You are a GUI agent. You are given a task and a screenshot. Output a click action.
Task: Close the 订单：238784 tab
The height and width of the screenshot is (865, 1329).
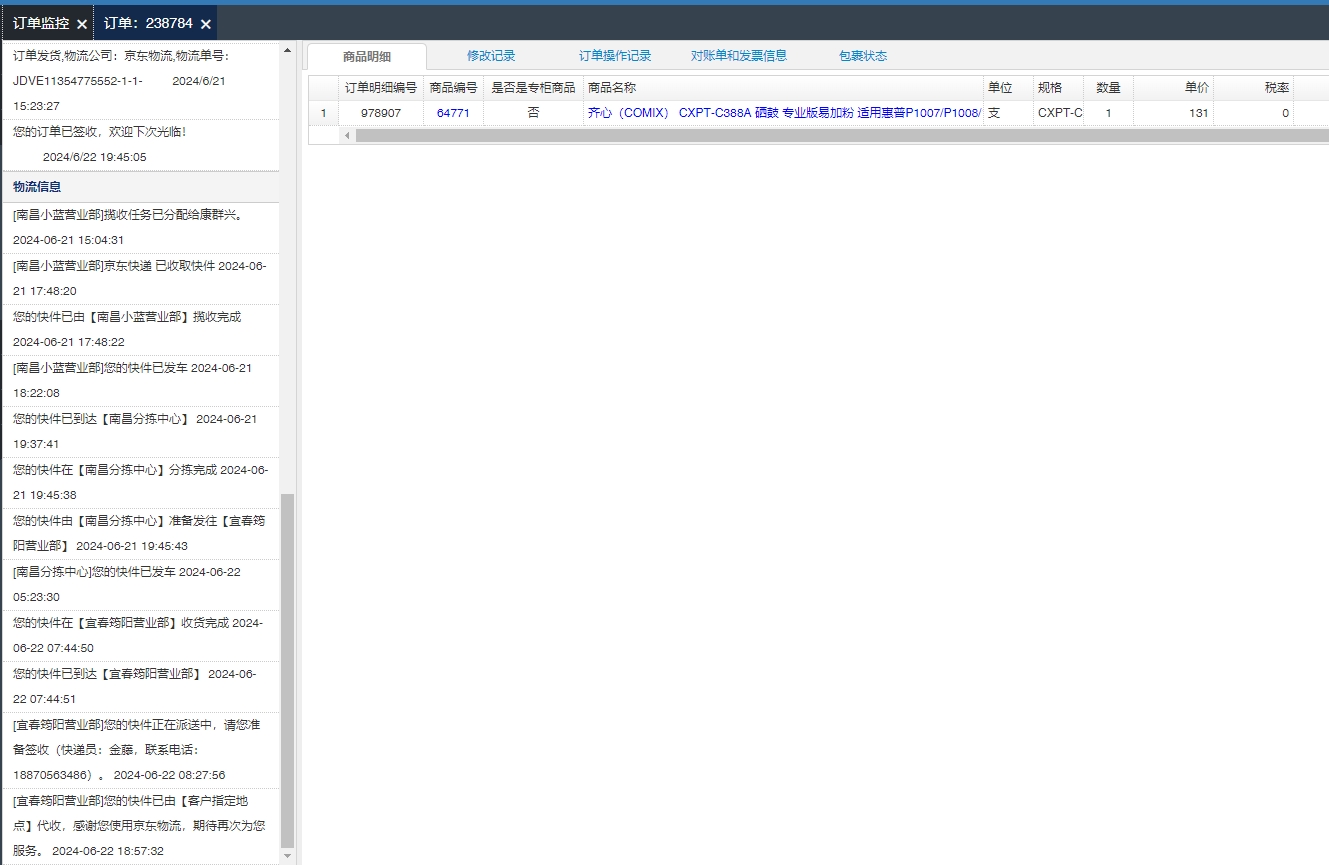(206, 24)
